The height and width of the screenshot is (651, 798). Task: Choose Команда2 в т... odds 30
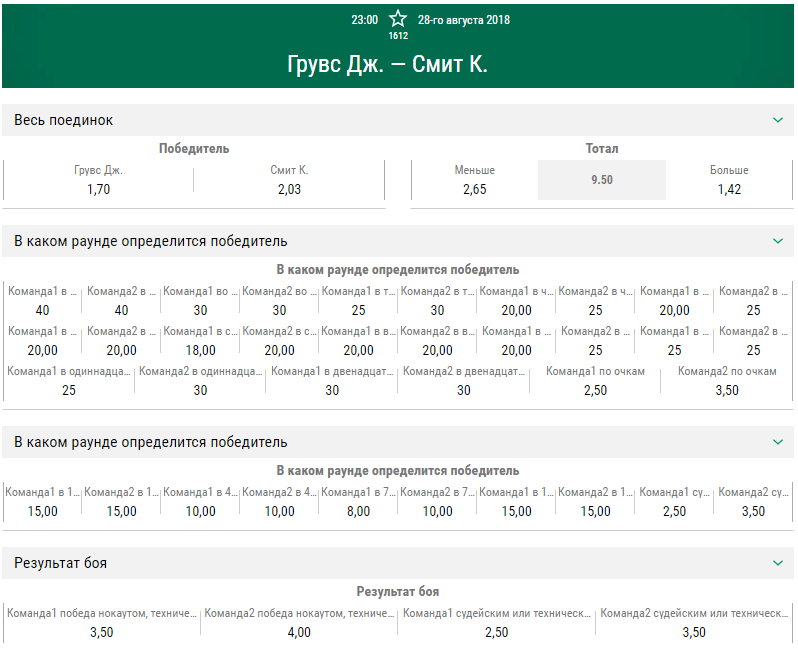pos(437,301)
